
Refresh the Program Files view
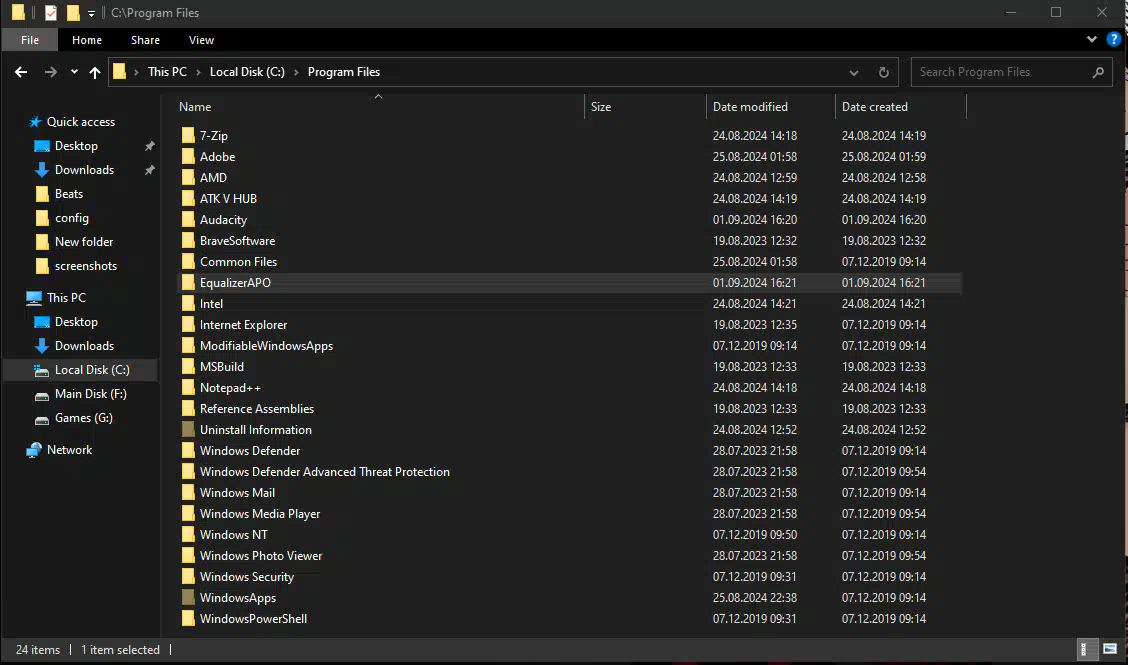pyautogui.click(x=883, y=72)
